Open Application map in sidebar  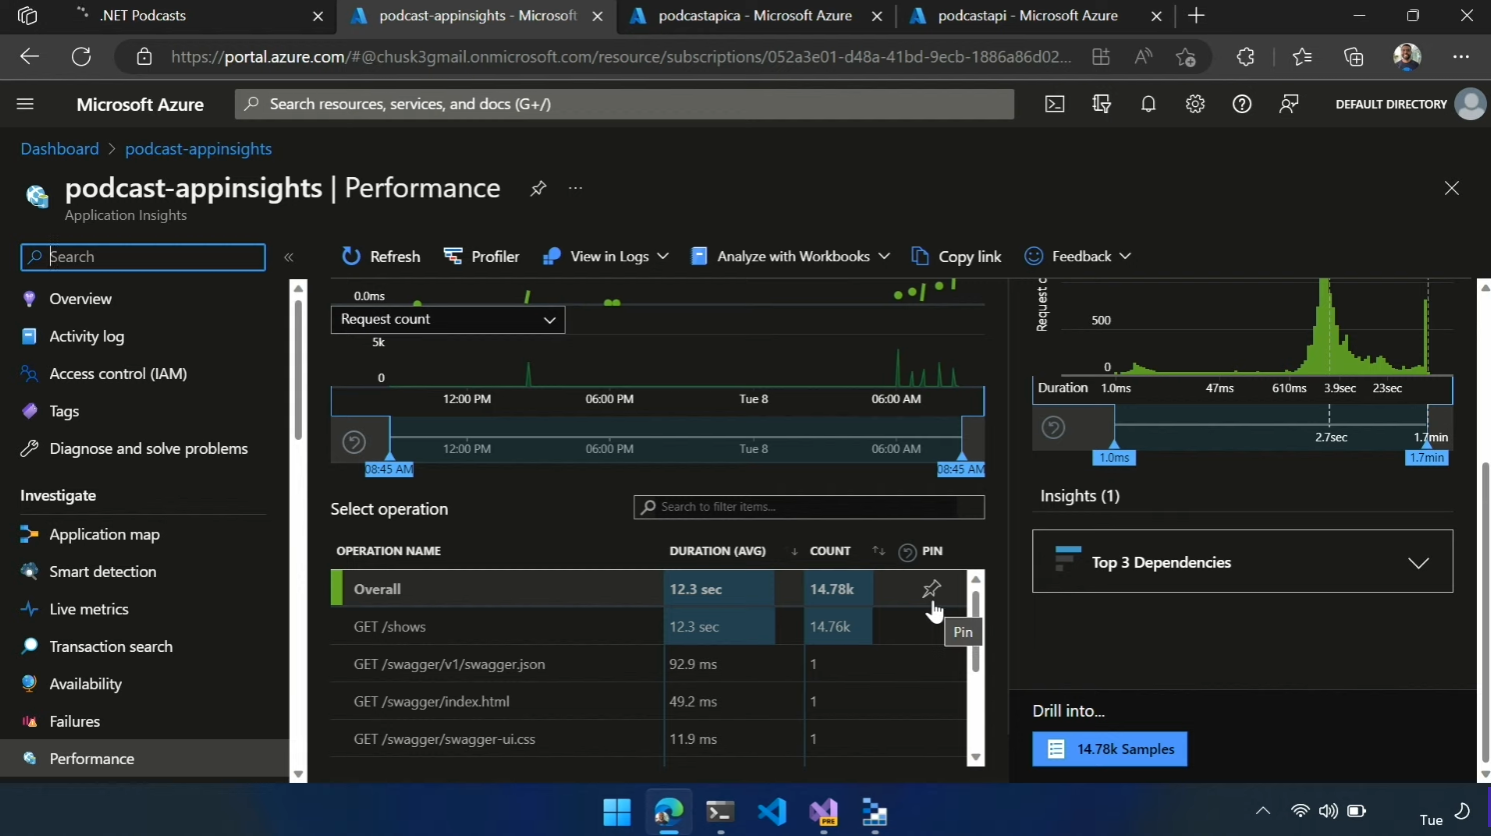tap(104, 534)
